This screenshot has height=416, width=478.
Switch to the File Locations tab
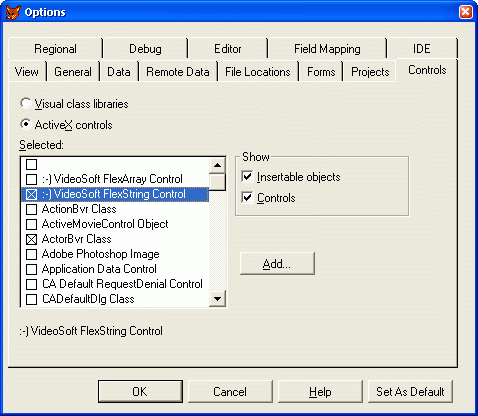coord(258,72)
